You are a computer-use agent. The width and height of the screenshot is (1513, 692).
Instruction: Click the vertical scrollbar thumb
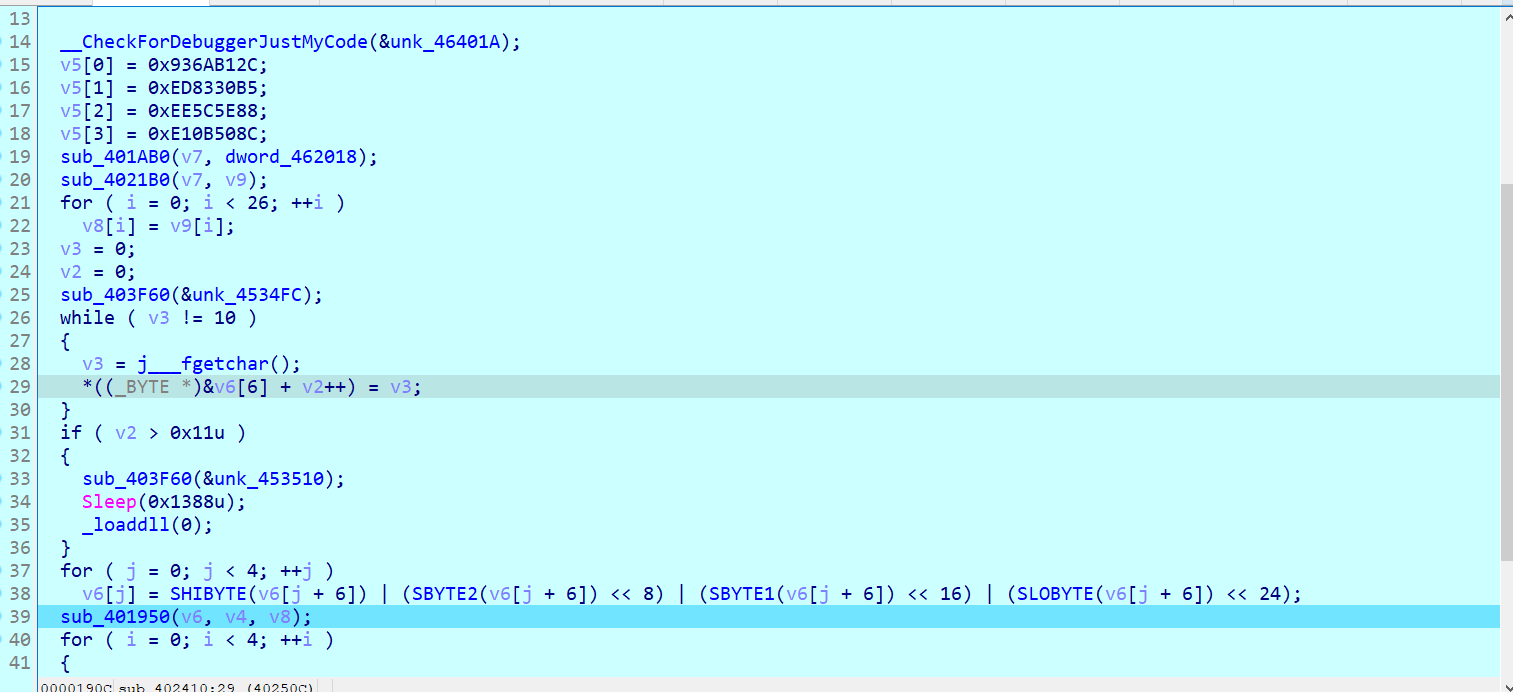coord(1506,372)
